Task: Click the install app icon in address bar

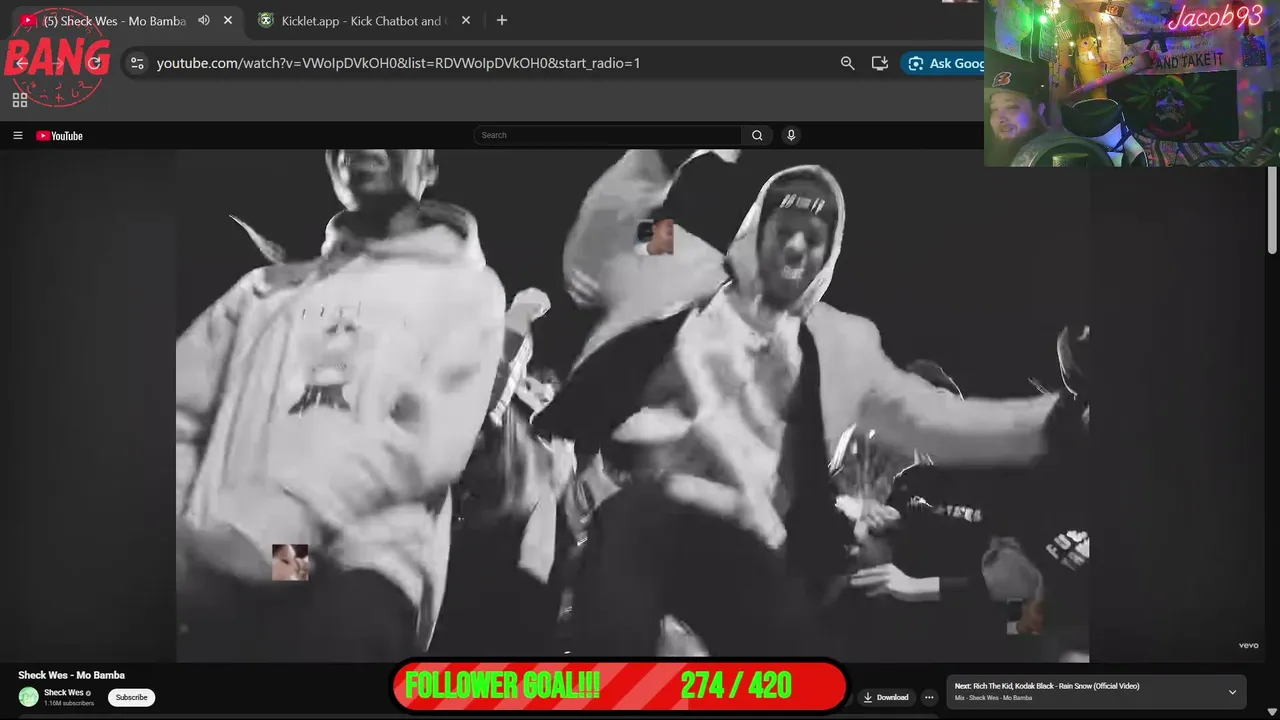Action: (880, 63)
